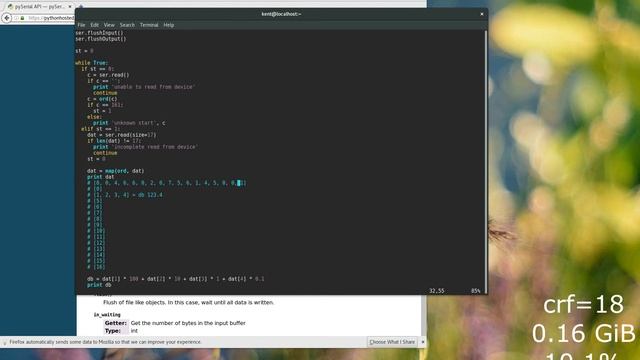This screenshot has height=360, width=640.
Task: Click the '# [16]' comment line
Action: [96, 267]
